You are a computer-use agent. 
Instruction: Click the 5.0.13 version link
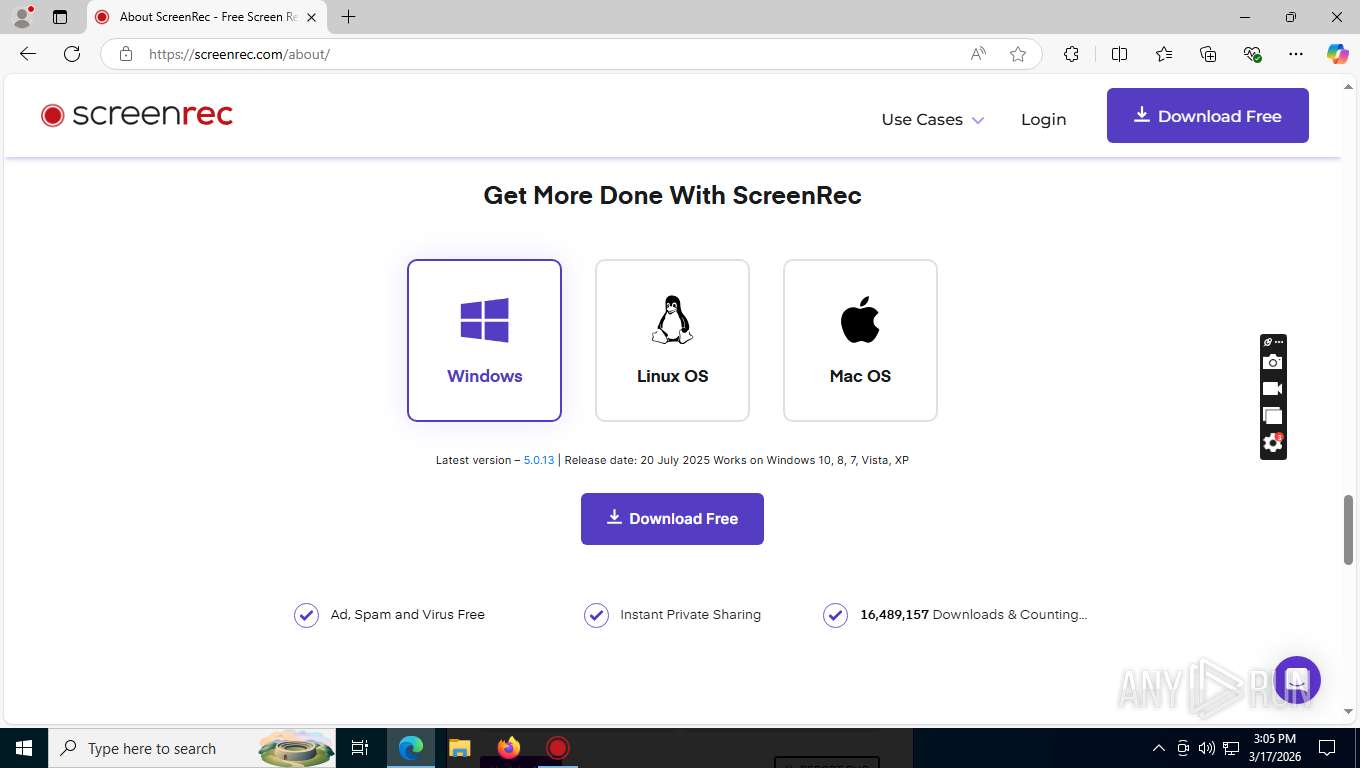539,460
